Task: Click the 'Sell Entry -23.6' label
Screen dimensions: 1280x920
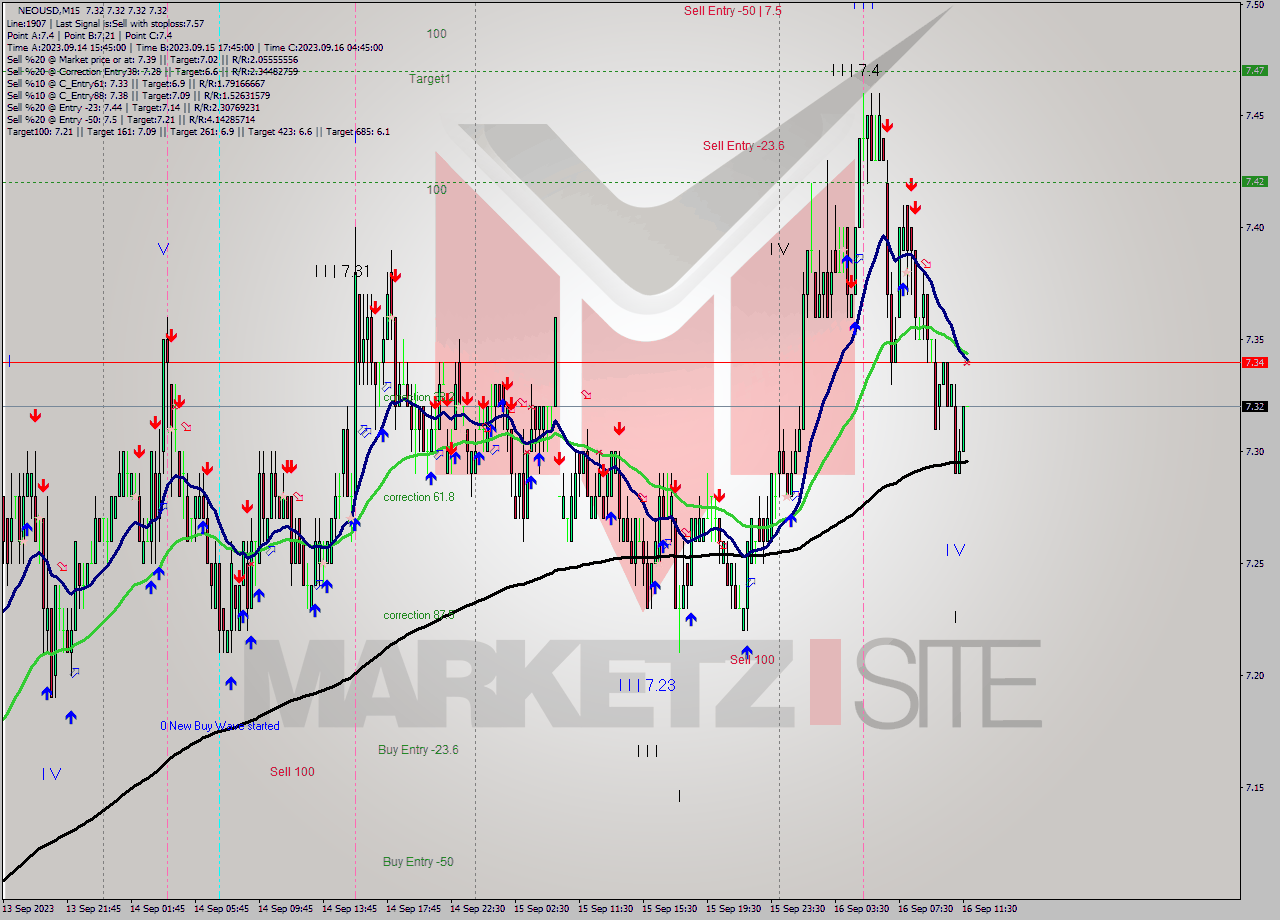Action: [x=743, y=146]
